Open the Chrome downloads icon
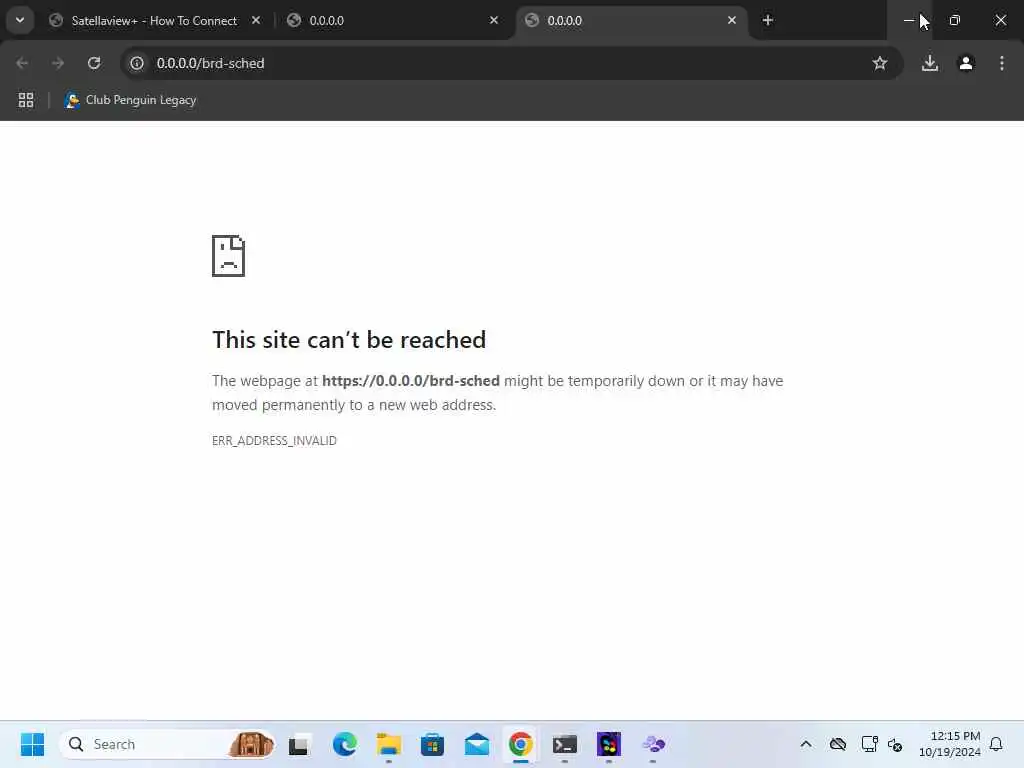This screenshot has width=1024, height=768. pyautogui.click(x=929, y=63)
